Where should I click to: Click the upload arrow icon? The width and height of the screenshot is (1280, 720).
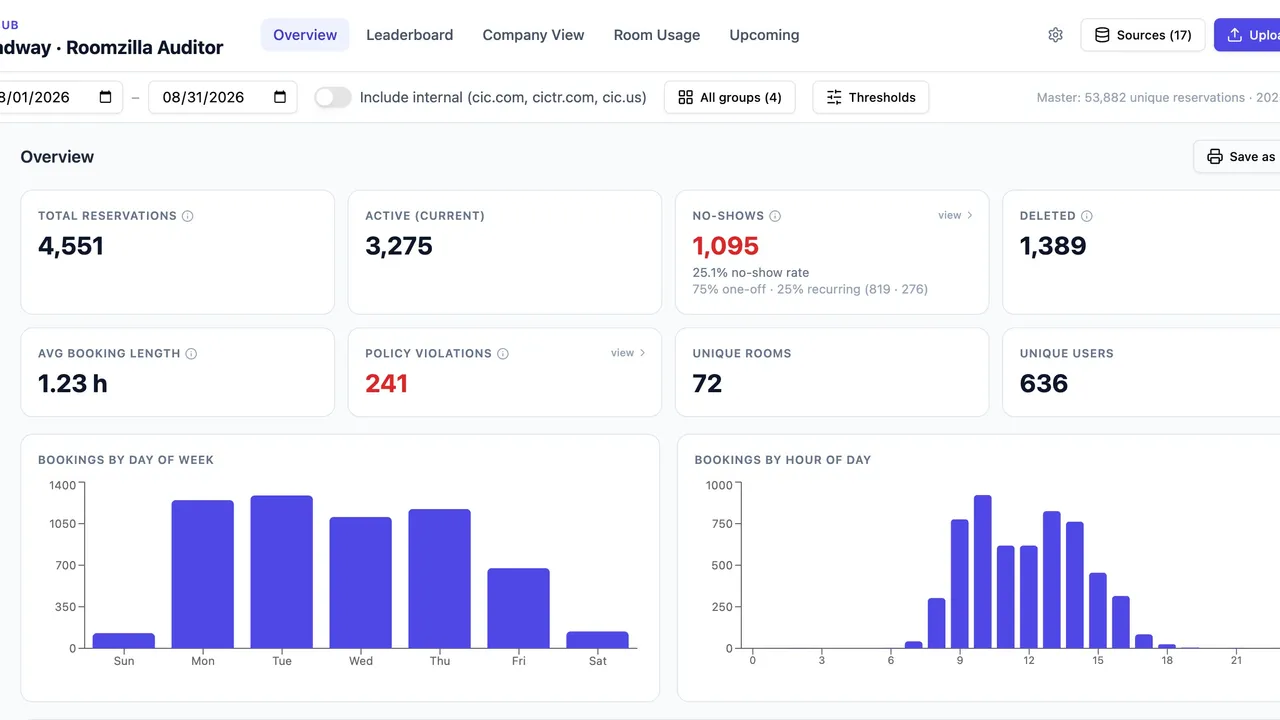click(1235, 35)
